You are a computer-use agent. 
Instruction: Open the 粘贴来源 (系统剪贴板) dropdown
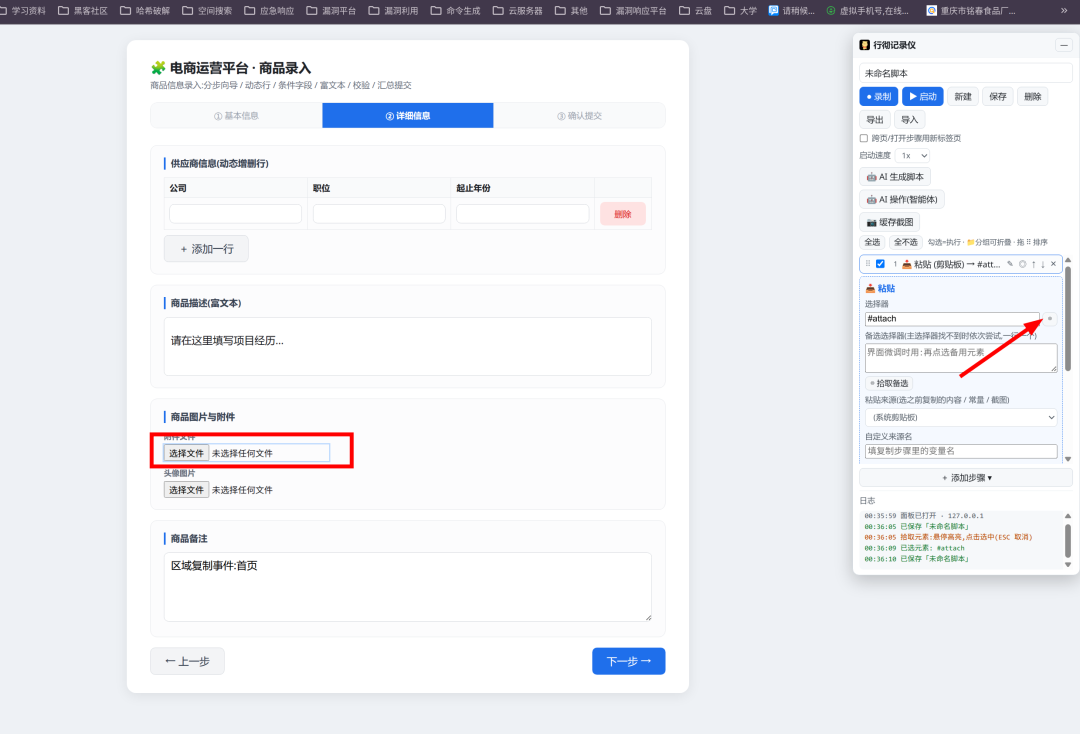tap(961, 417)
